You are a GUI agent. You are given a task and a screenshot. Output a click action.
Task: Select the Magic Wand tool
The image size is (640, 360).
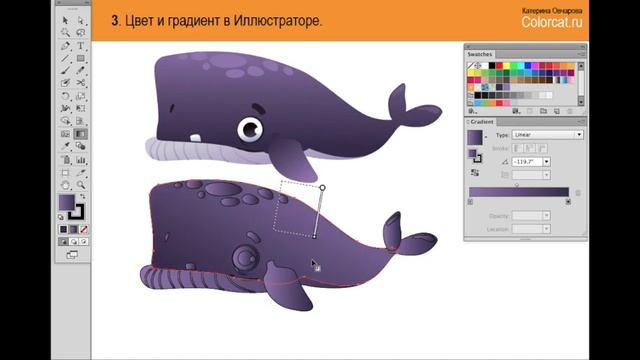click(65, 33)
